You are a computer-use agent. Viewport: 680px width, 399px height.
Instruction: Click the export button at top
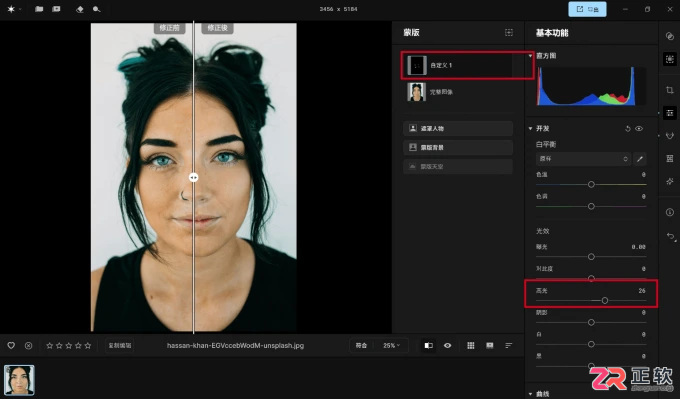click(588, 9)
